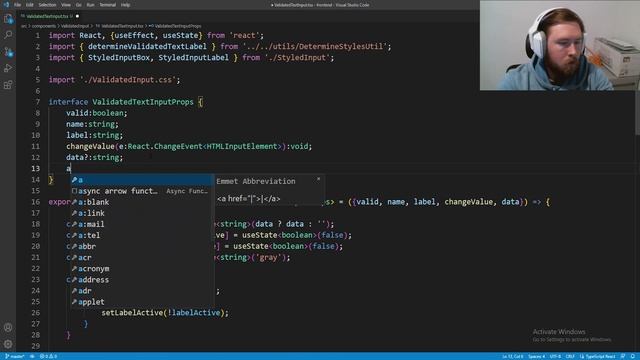This screenshot has width=640, height=360.
Task: Open the Terminal menu
Action: coord(108,5)
